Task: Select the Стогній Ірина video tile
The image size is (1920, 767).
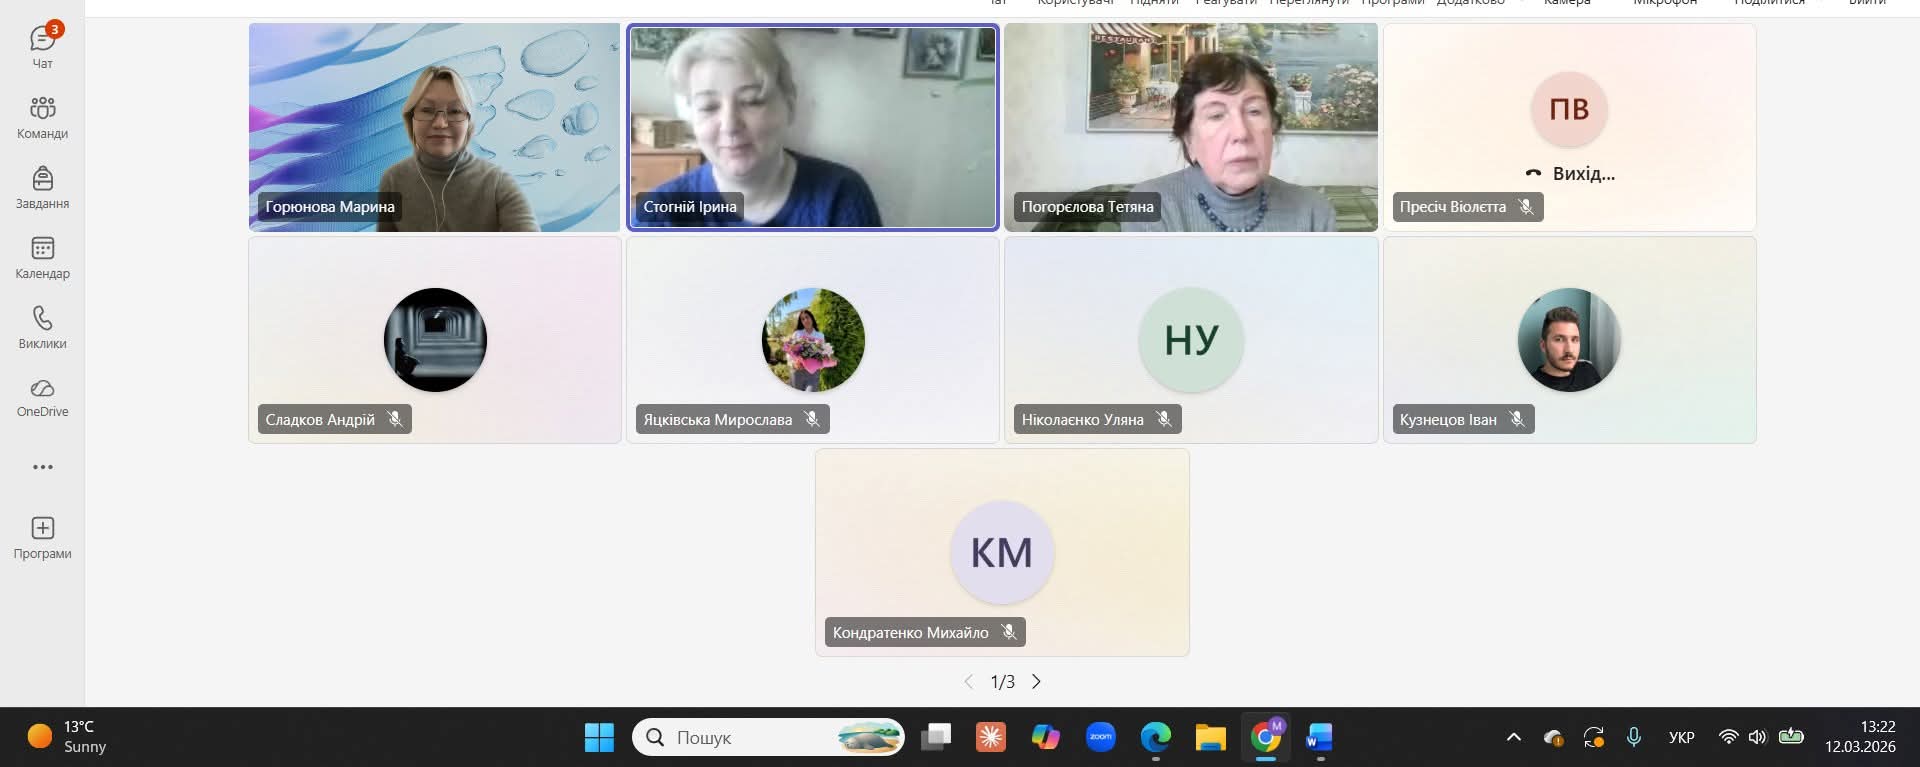Action: point(812,127)
